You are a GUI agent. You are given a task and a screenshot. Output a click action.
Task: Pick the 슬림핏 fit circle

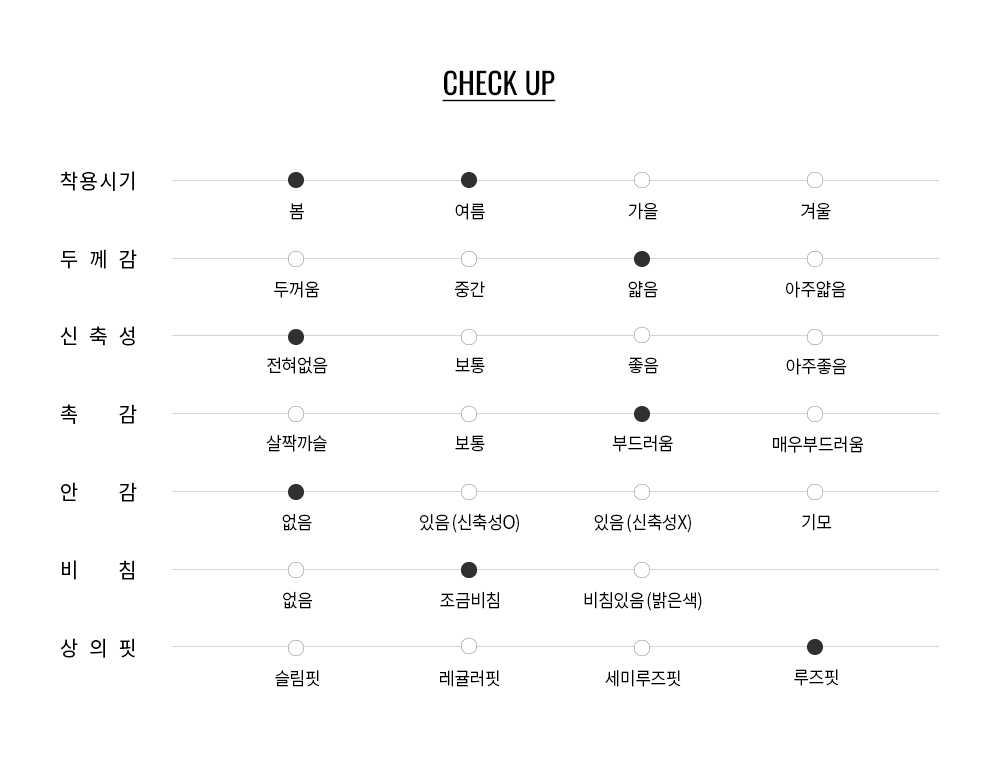[x=296, y=648]
